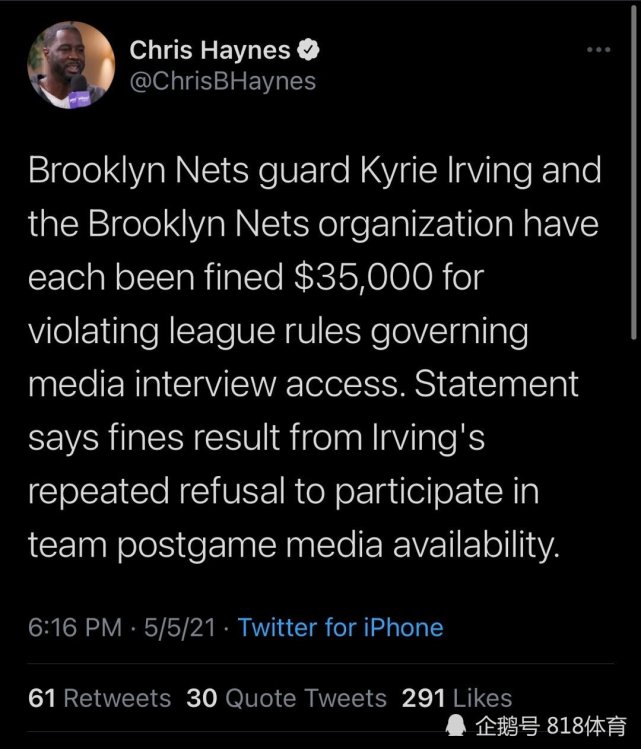
Task: Click the 6:16 PM timestamp
Action: tap(74, 628)
